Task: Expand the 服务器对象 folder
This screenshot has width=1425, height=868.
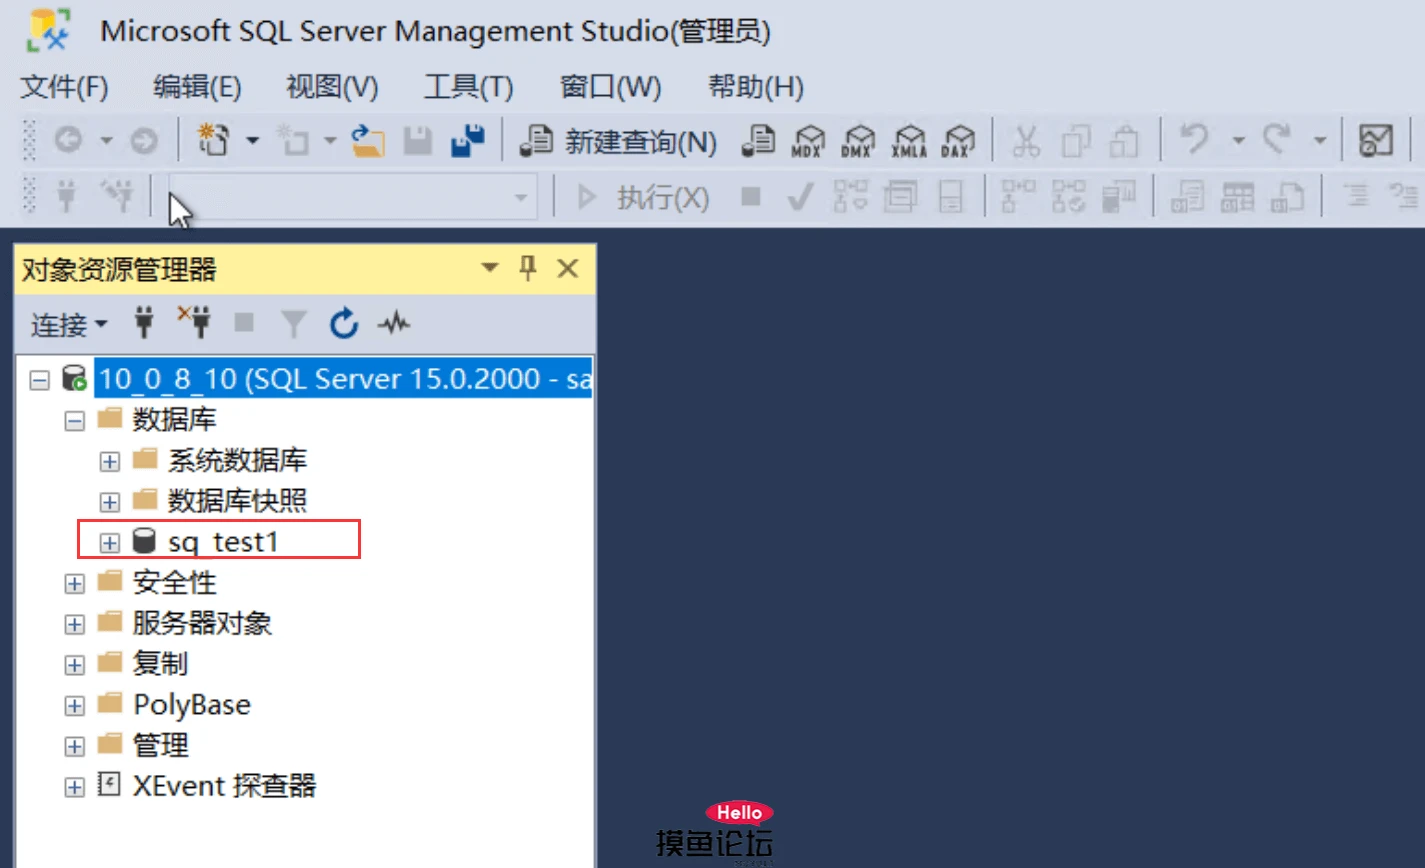Action: (75, 624)
